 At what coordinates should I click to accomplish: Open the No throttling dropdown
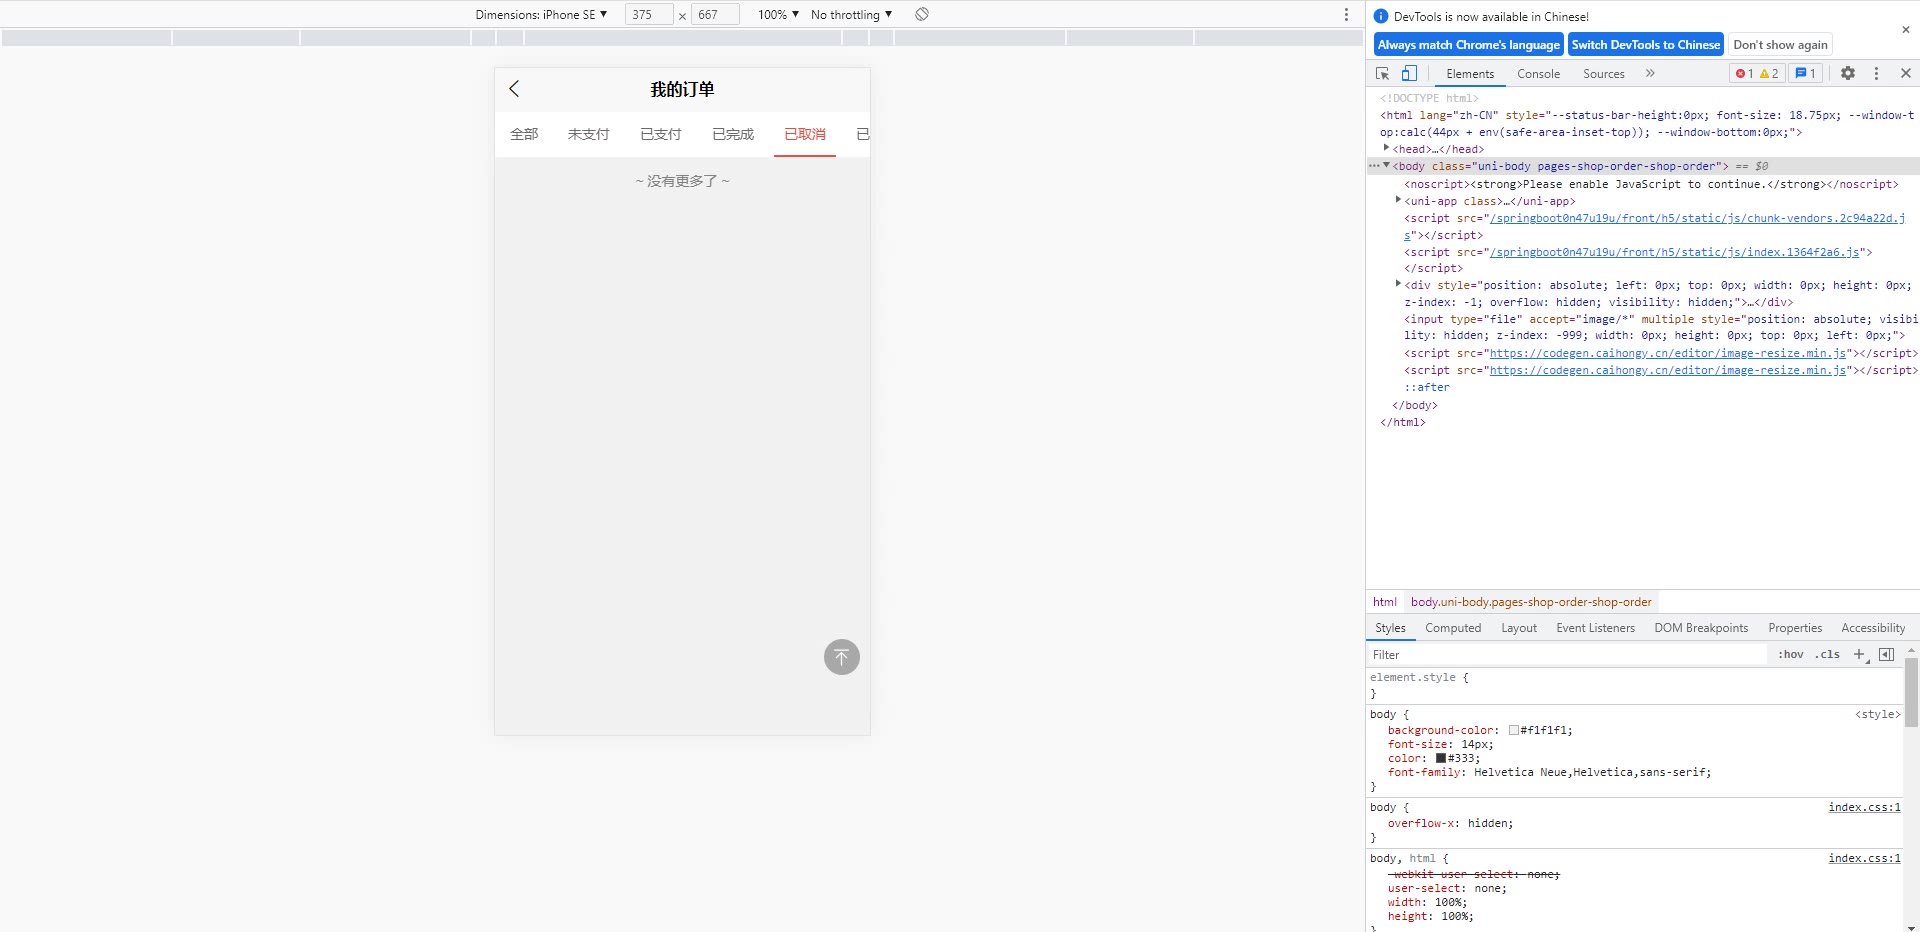851,15
